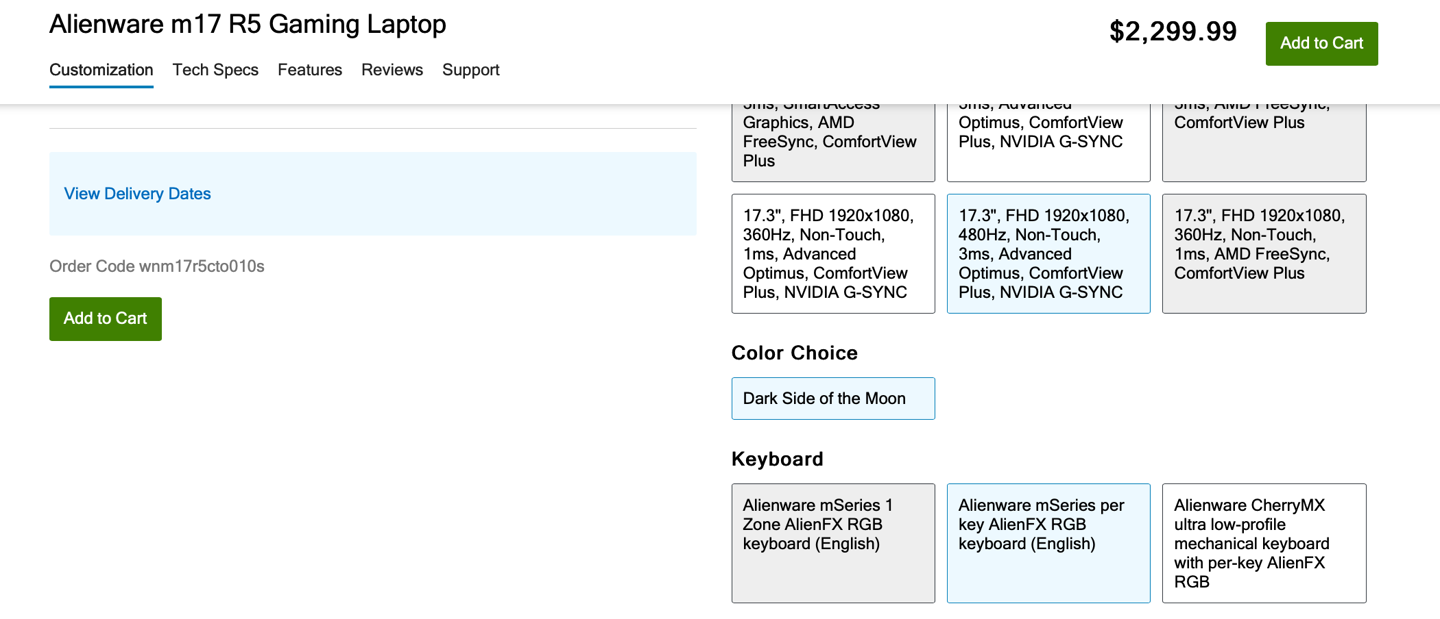Viewport: 1440px width, 619px height.
Task: Click the $2,299.99 price
Action: coord(1173,32)
